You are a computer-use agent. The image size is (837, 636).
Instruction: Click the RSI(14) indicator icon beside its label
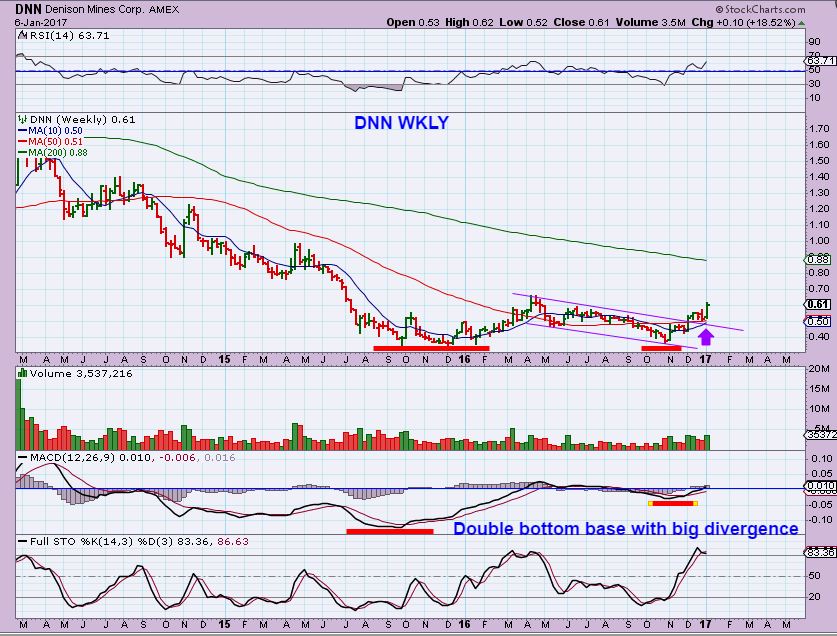[x=22, y=35]
